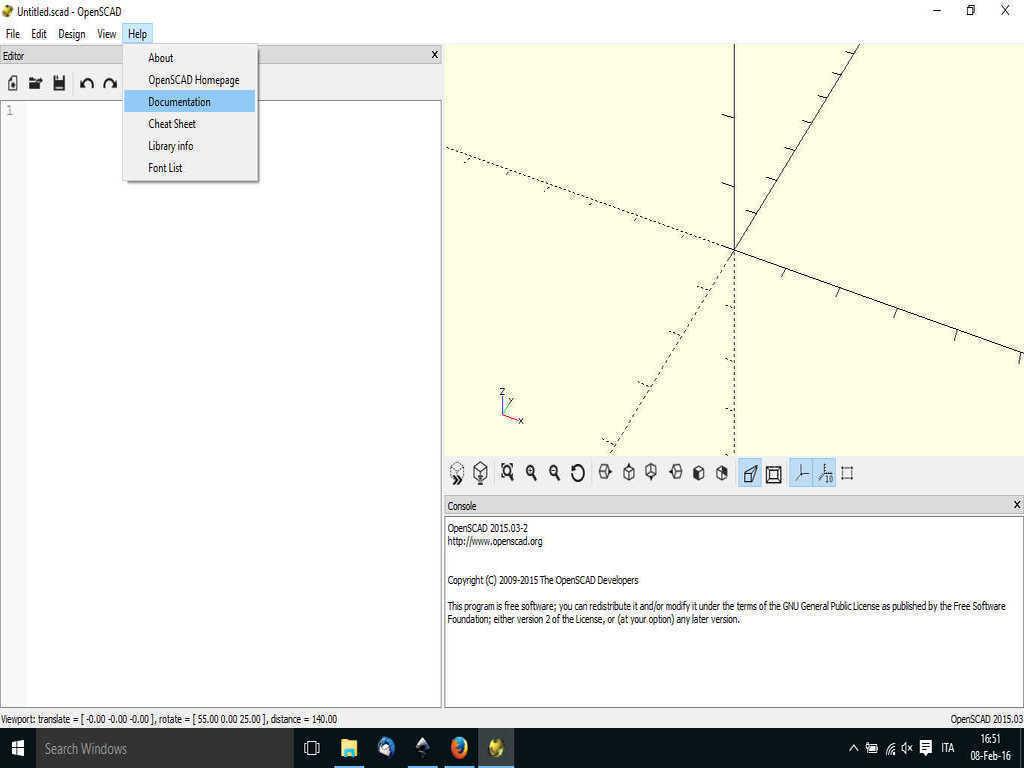Screen dimensions: 1024x768
Task: Open the Windows Start menu
Action: click(18, 748)
